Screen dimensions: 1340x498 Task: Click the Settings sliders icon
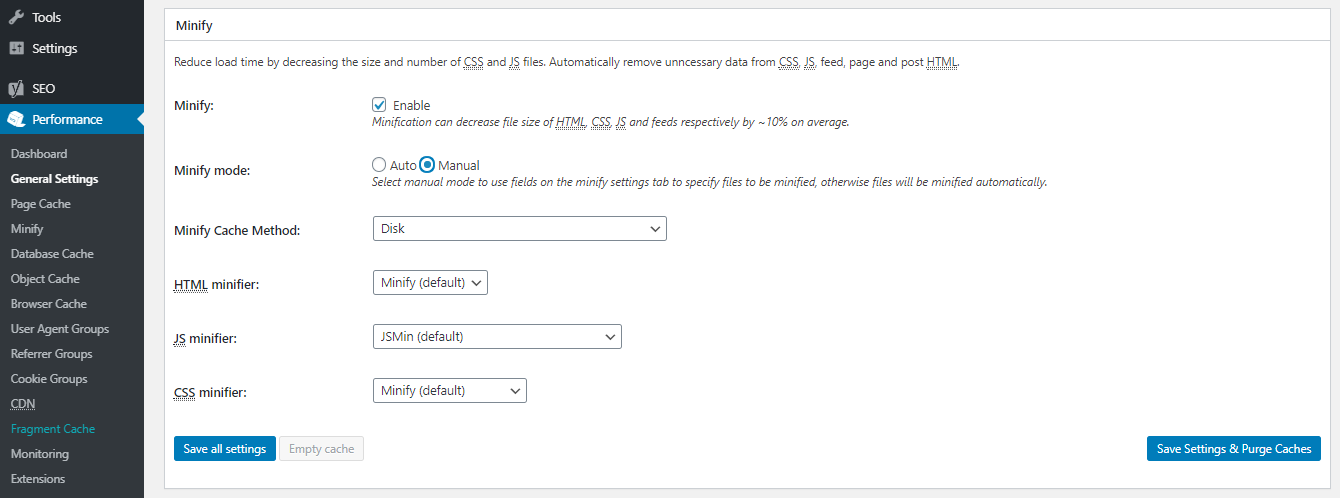(16, 48)
